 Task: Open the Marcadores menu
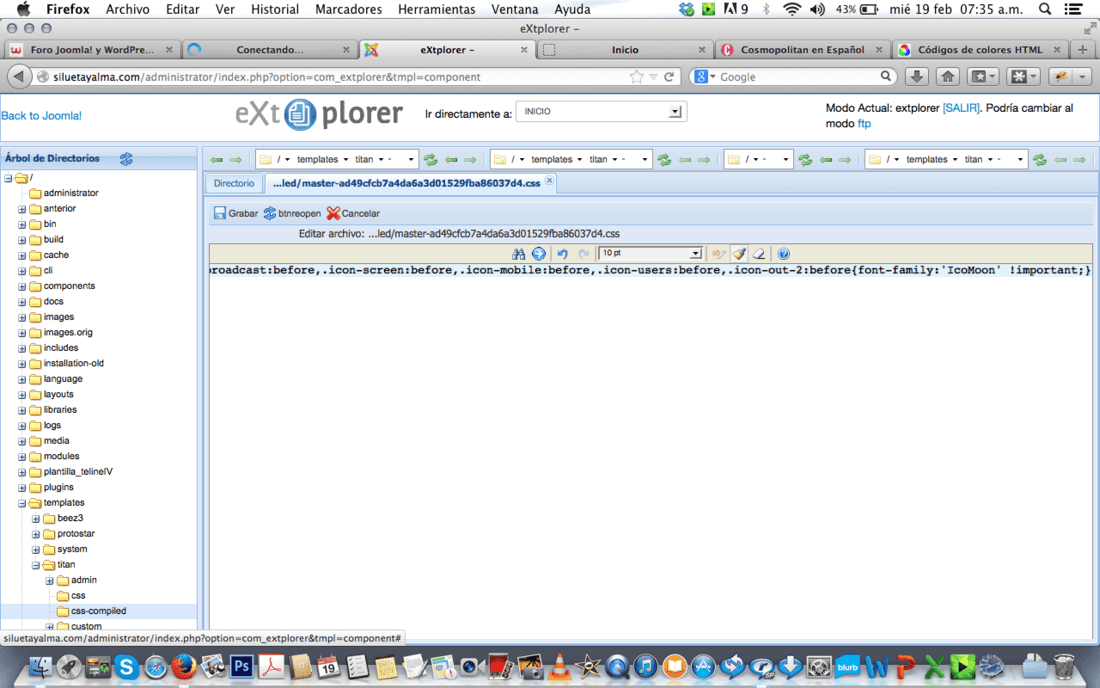pos(348,9)
